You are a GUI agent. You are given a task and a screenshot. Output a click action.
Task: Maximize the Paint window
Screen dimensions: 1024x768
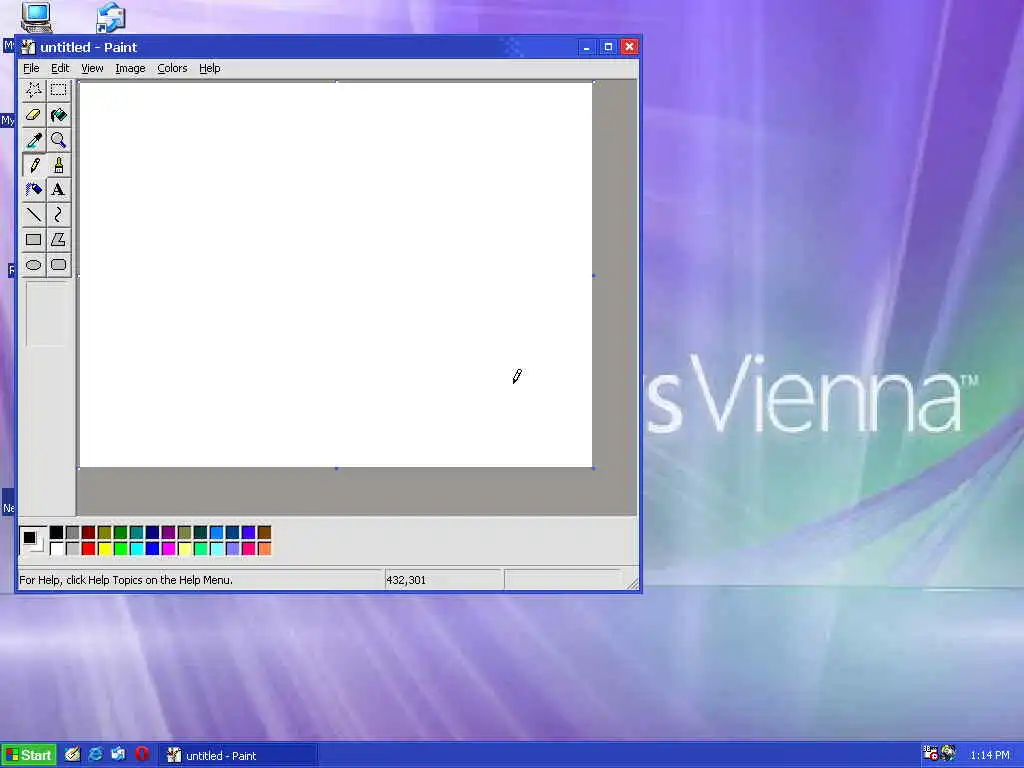point(608,47)
